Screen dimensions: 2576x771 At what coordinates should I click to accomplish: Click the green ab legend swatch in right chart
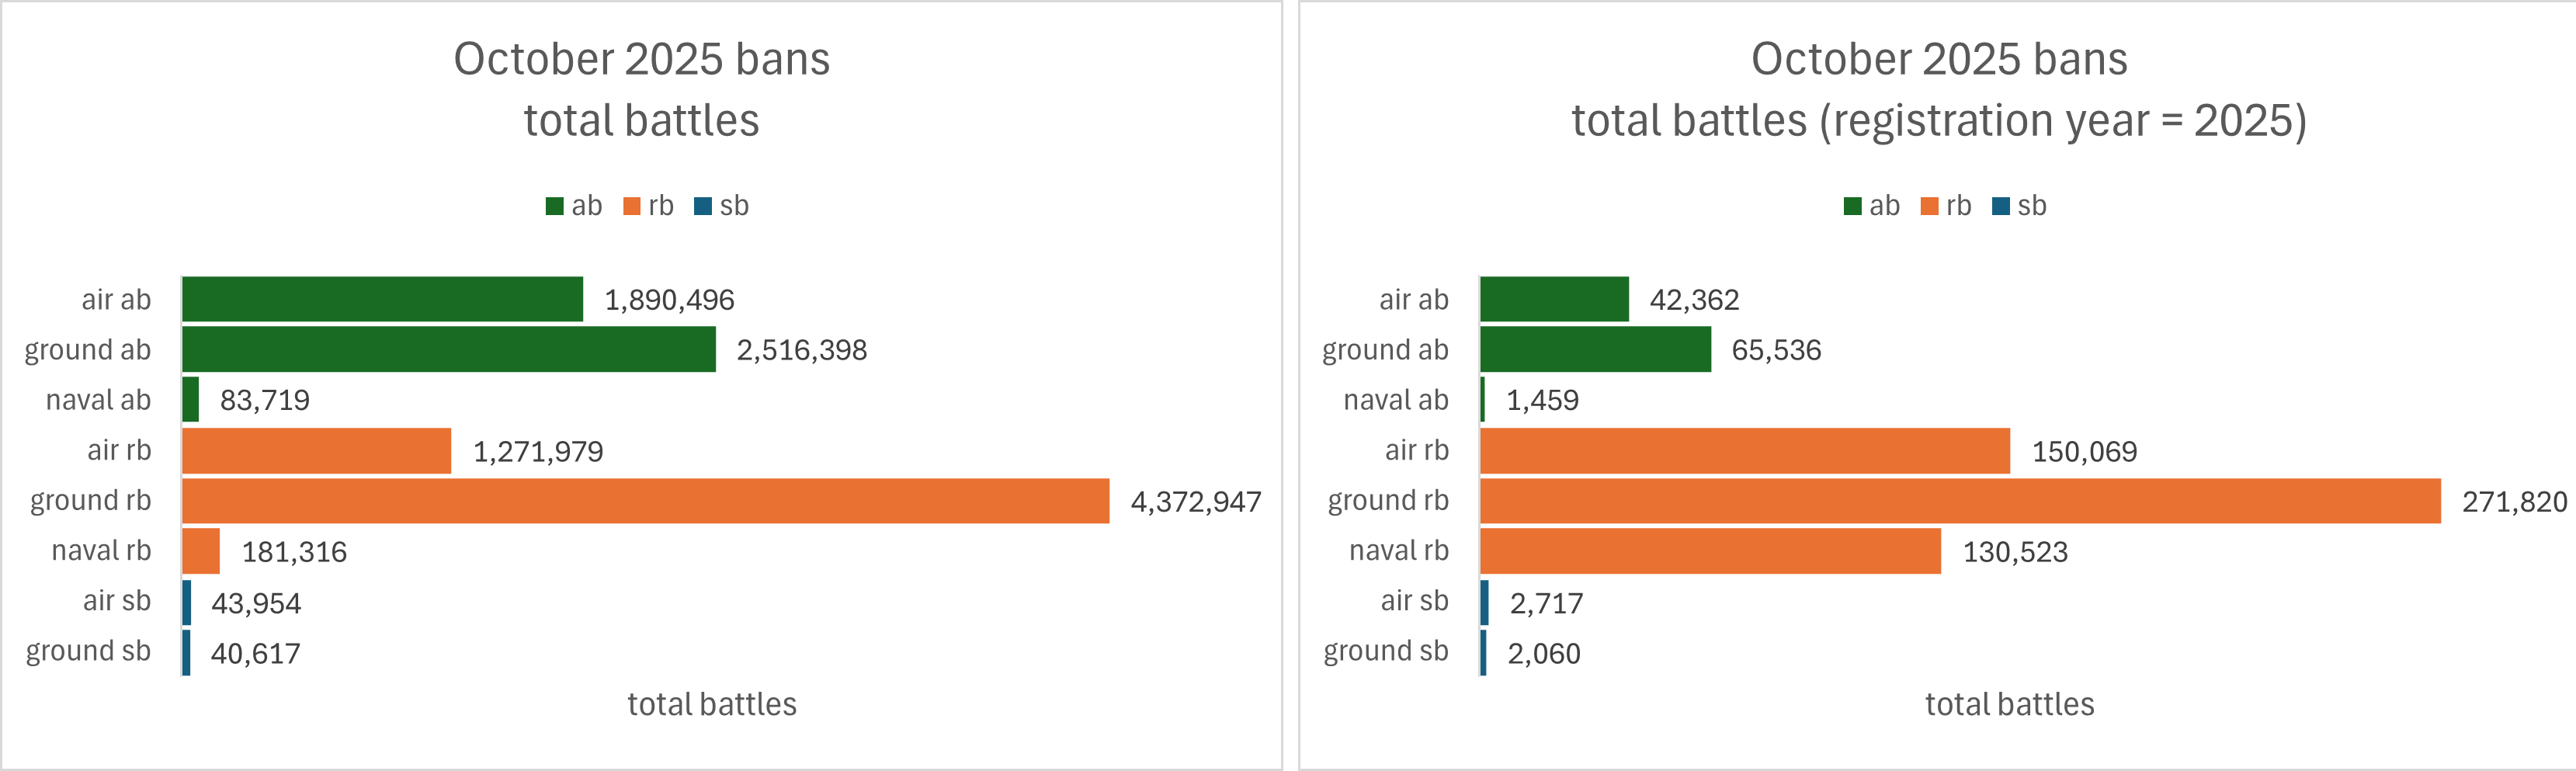pos(1852,207)
